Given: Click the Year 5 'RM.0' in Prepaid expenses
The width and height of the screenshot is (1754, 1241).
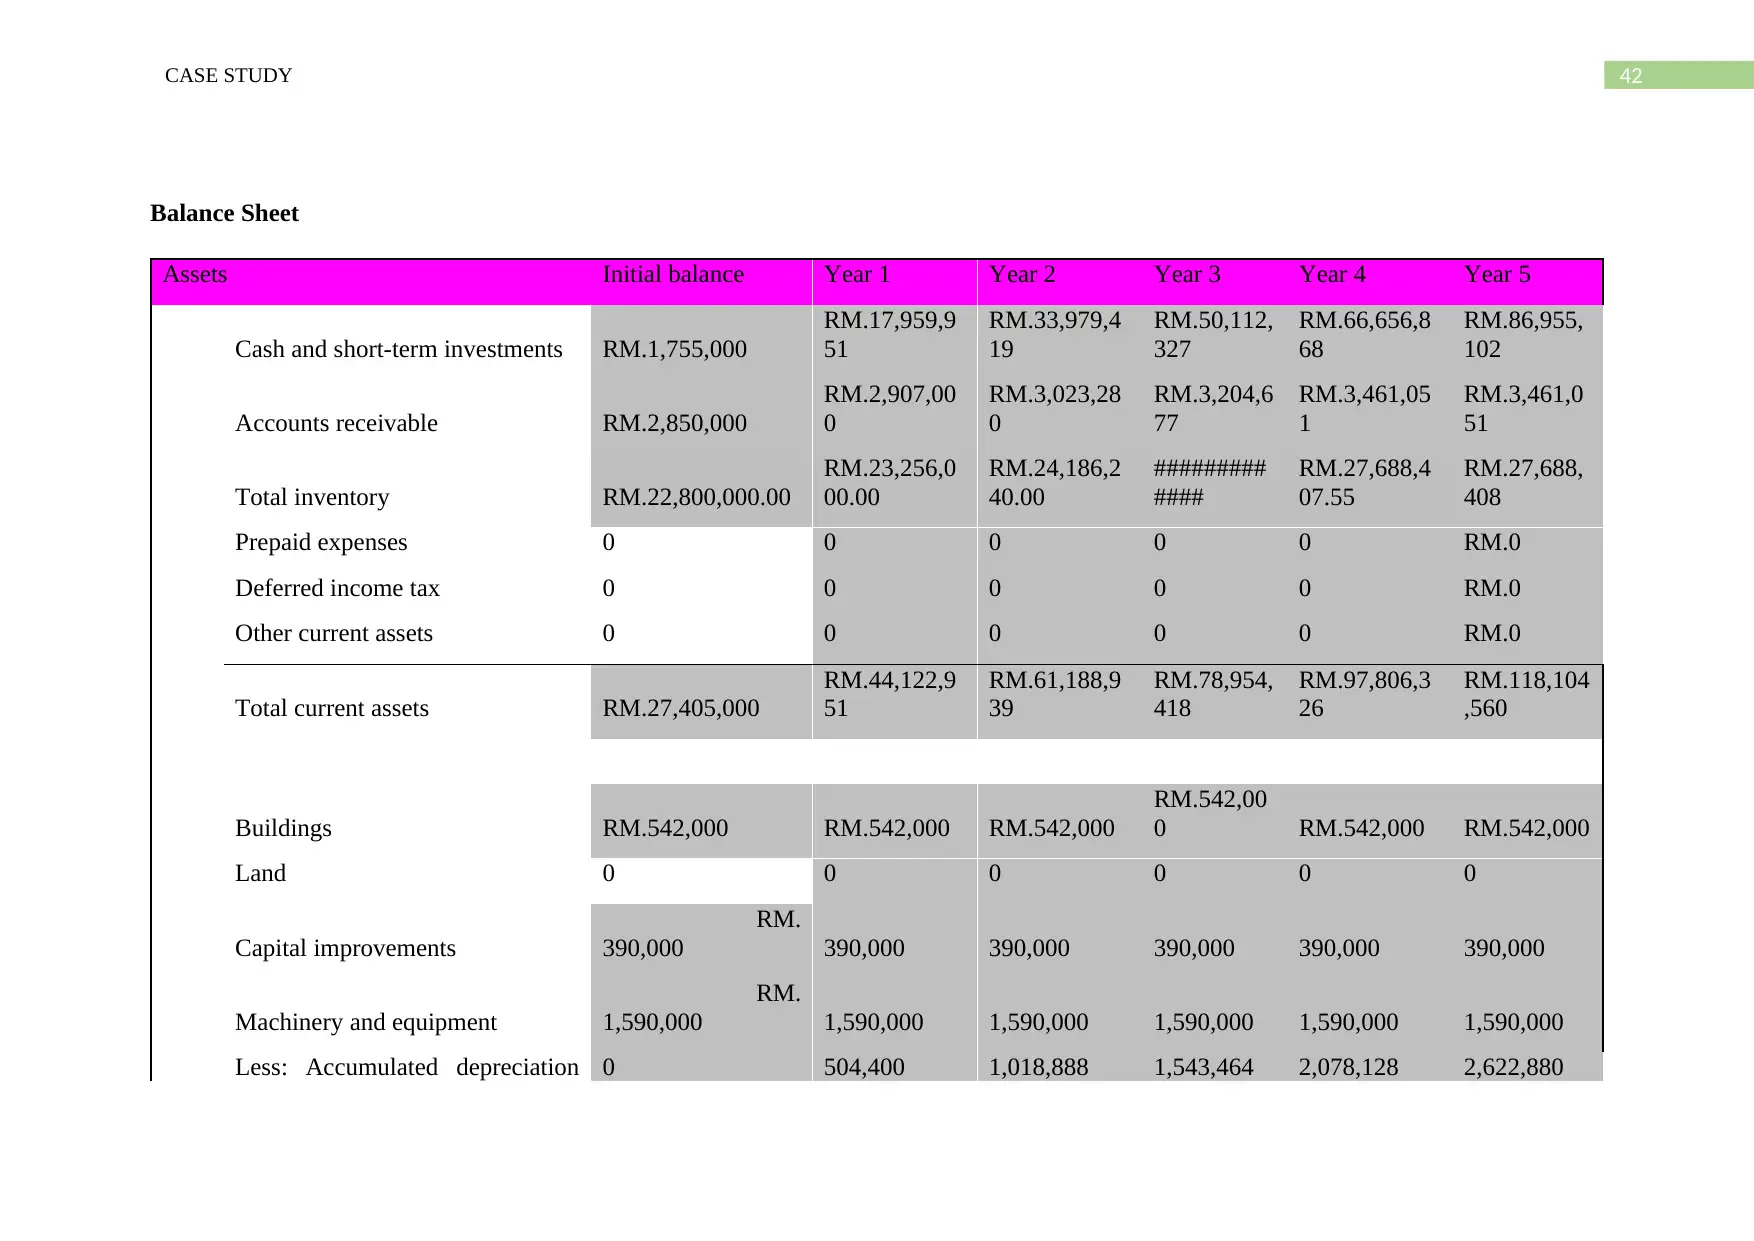Looking at the screenshot, I should click(1492, 542).
